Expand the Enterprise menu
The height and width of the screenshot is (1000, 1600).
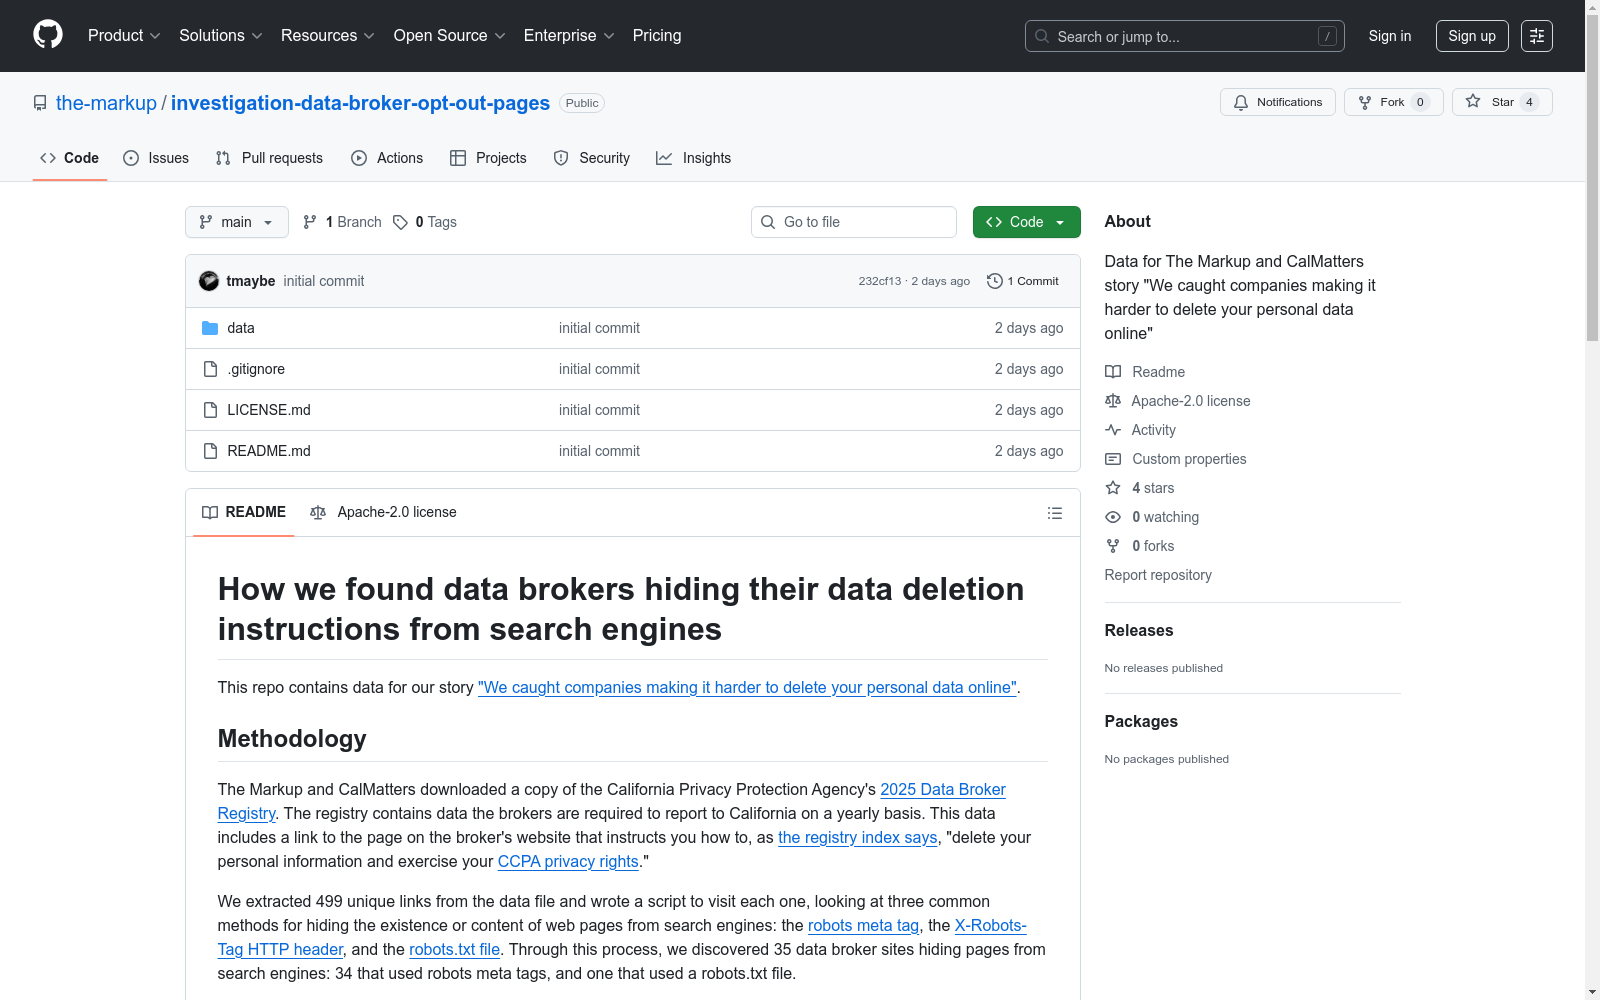pos(569,35)
